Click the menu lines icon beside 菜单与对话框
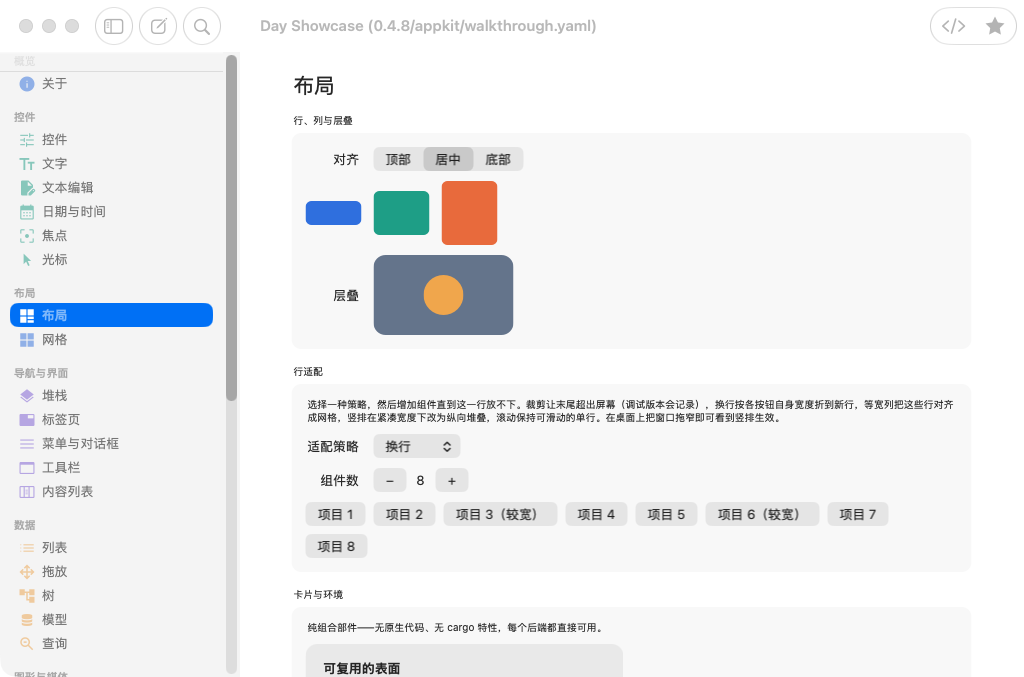1024x677 pixels. click(27, 444)
